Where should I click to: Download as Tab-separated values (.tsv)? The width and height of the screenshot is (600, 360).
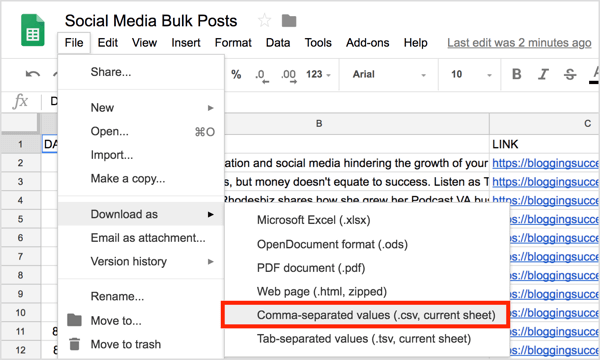point(367,339)
